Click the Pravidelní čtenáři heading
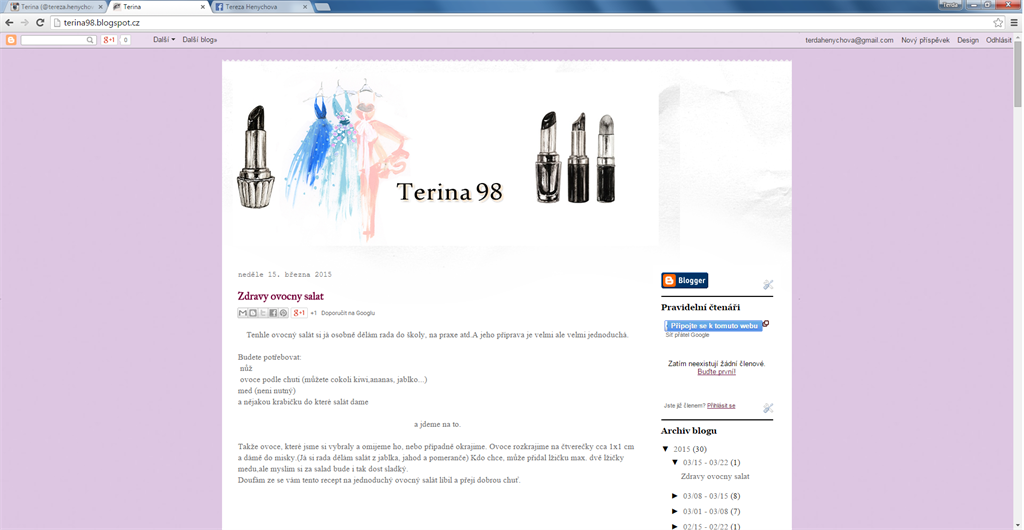Image resolution: width=1024 pixels, height=530 pixels. click(700, 307)
